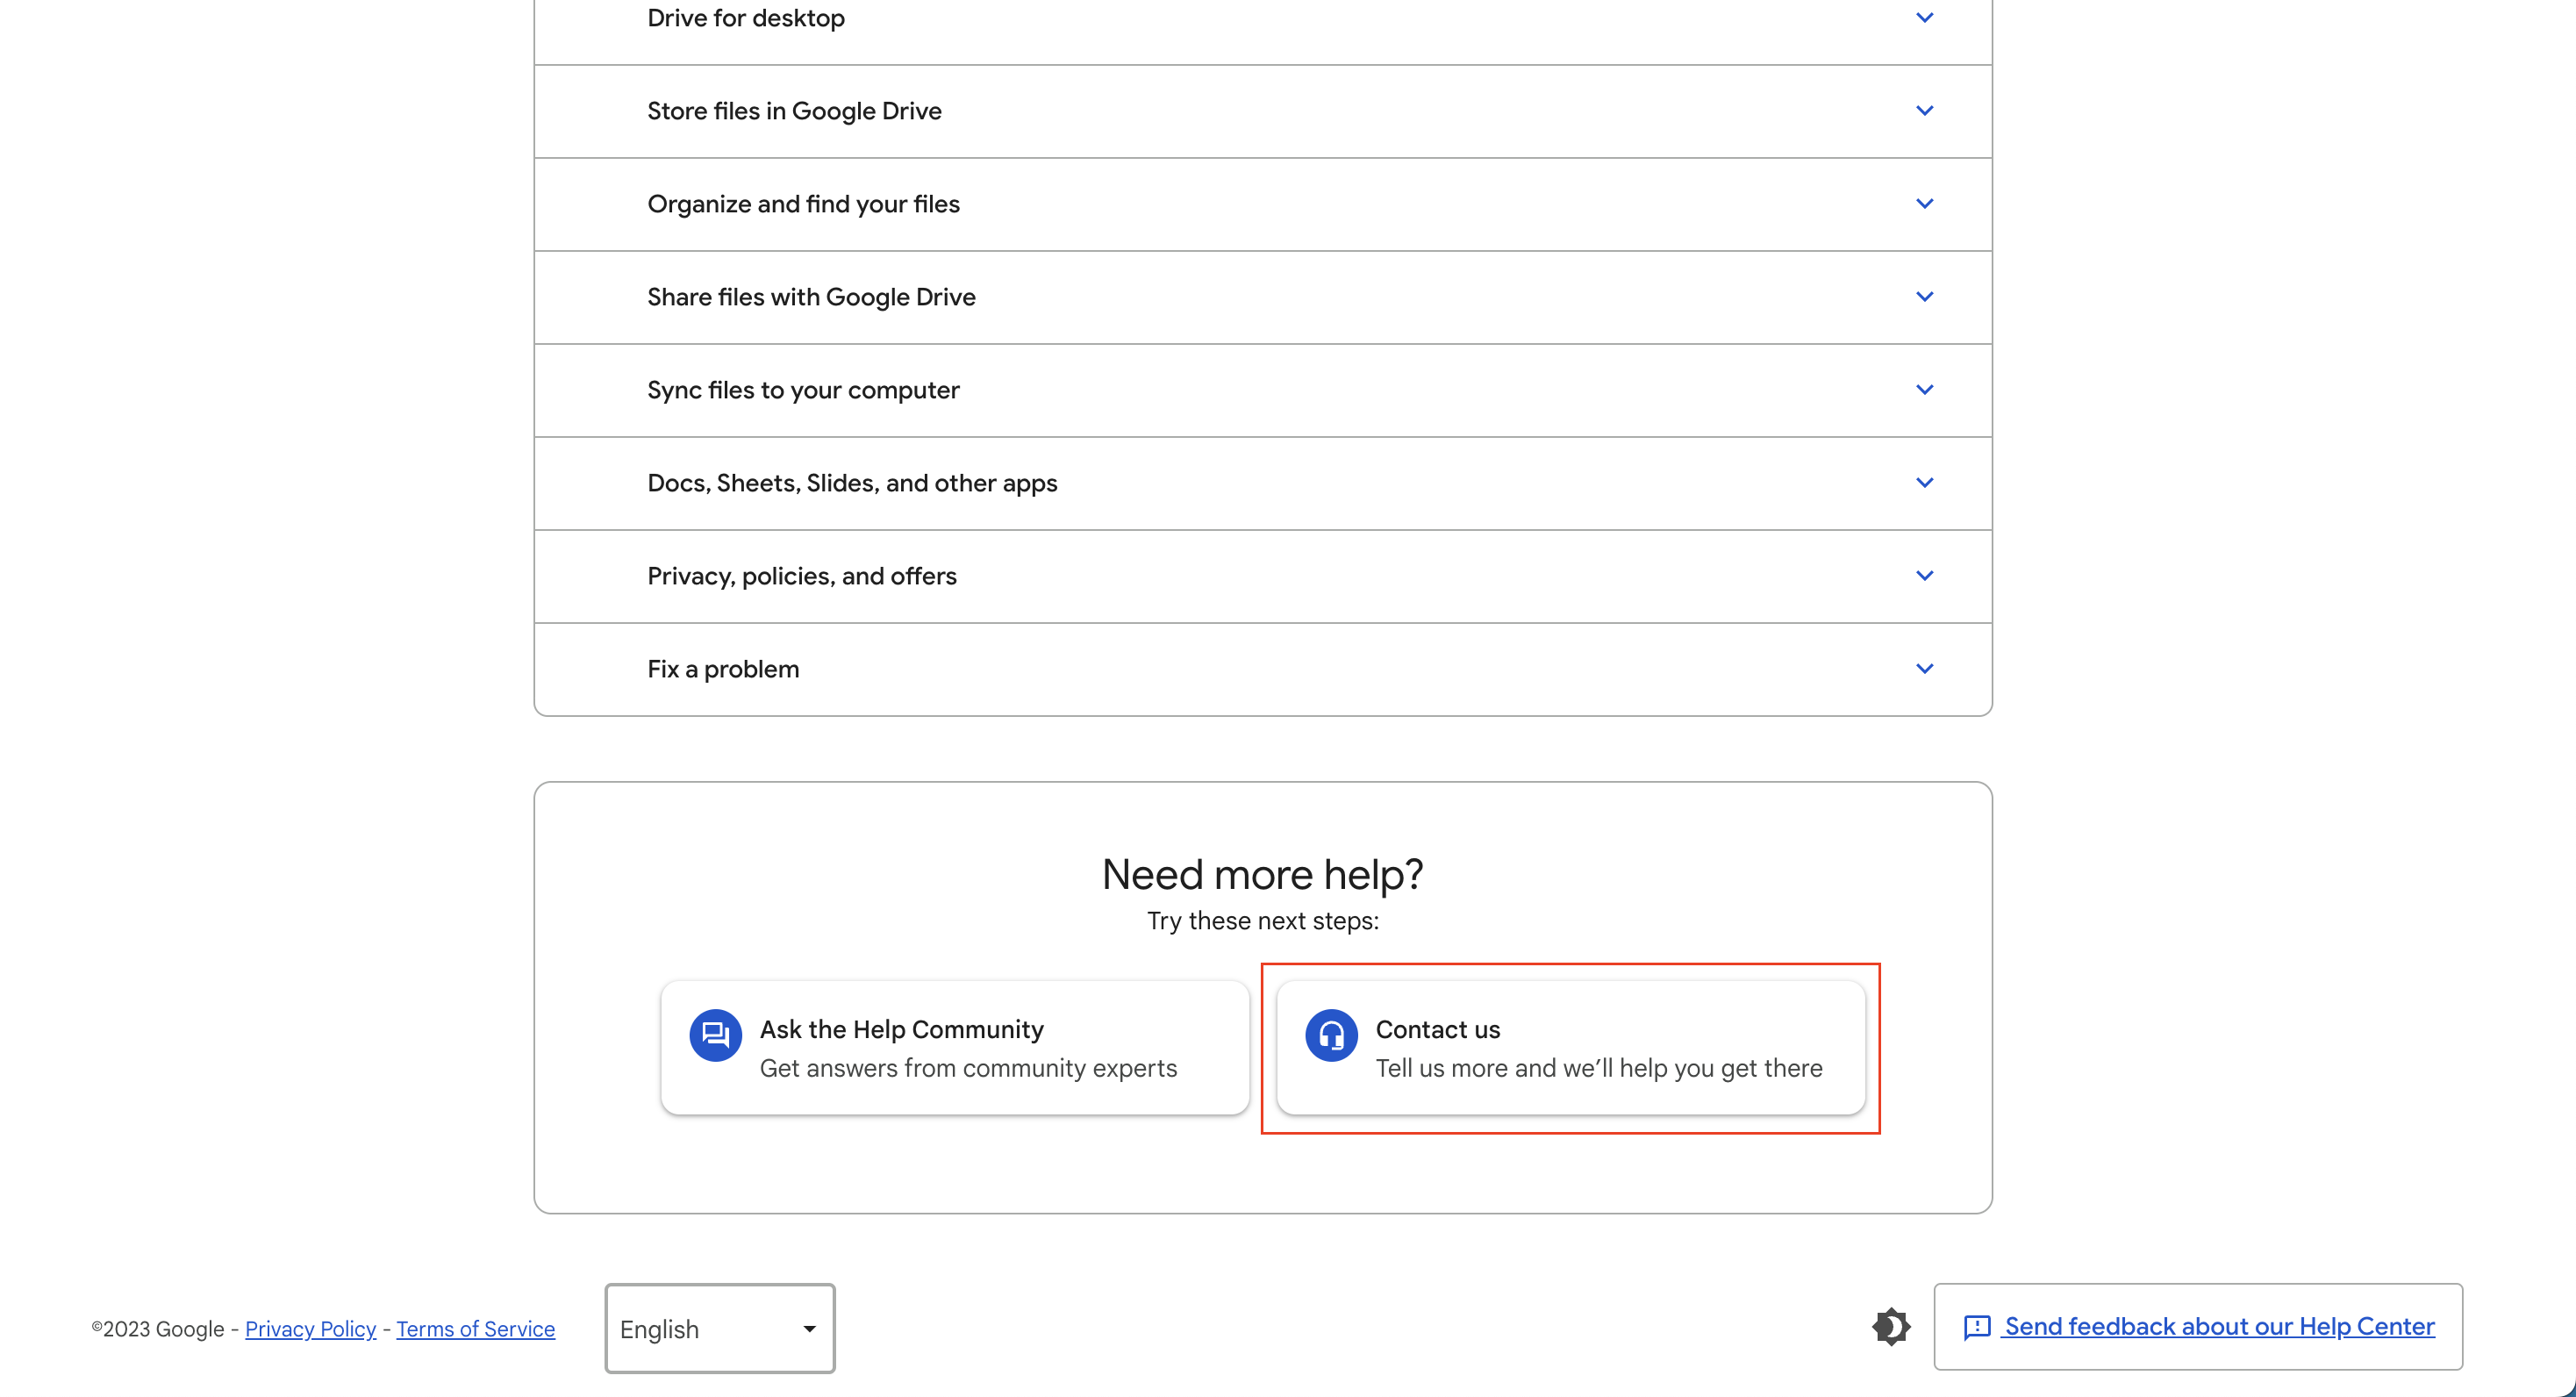This screenshot has width=2576, height=1397.
Task: Expand the Drive for desktop chevron
Action: coord(1924,18)
